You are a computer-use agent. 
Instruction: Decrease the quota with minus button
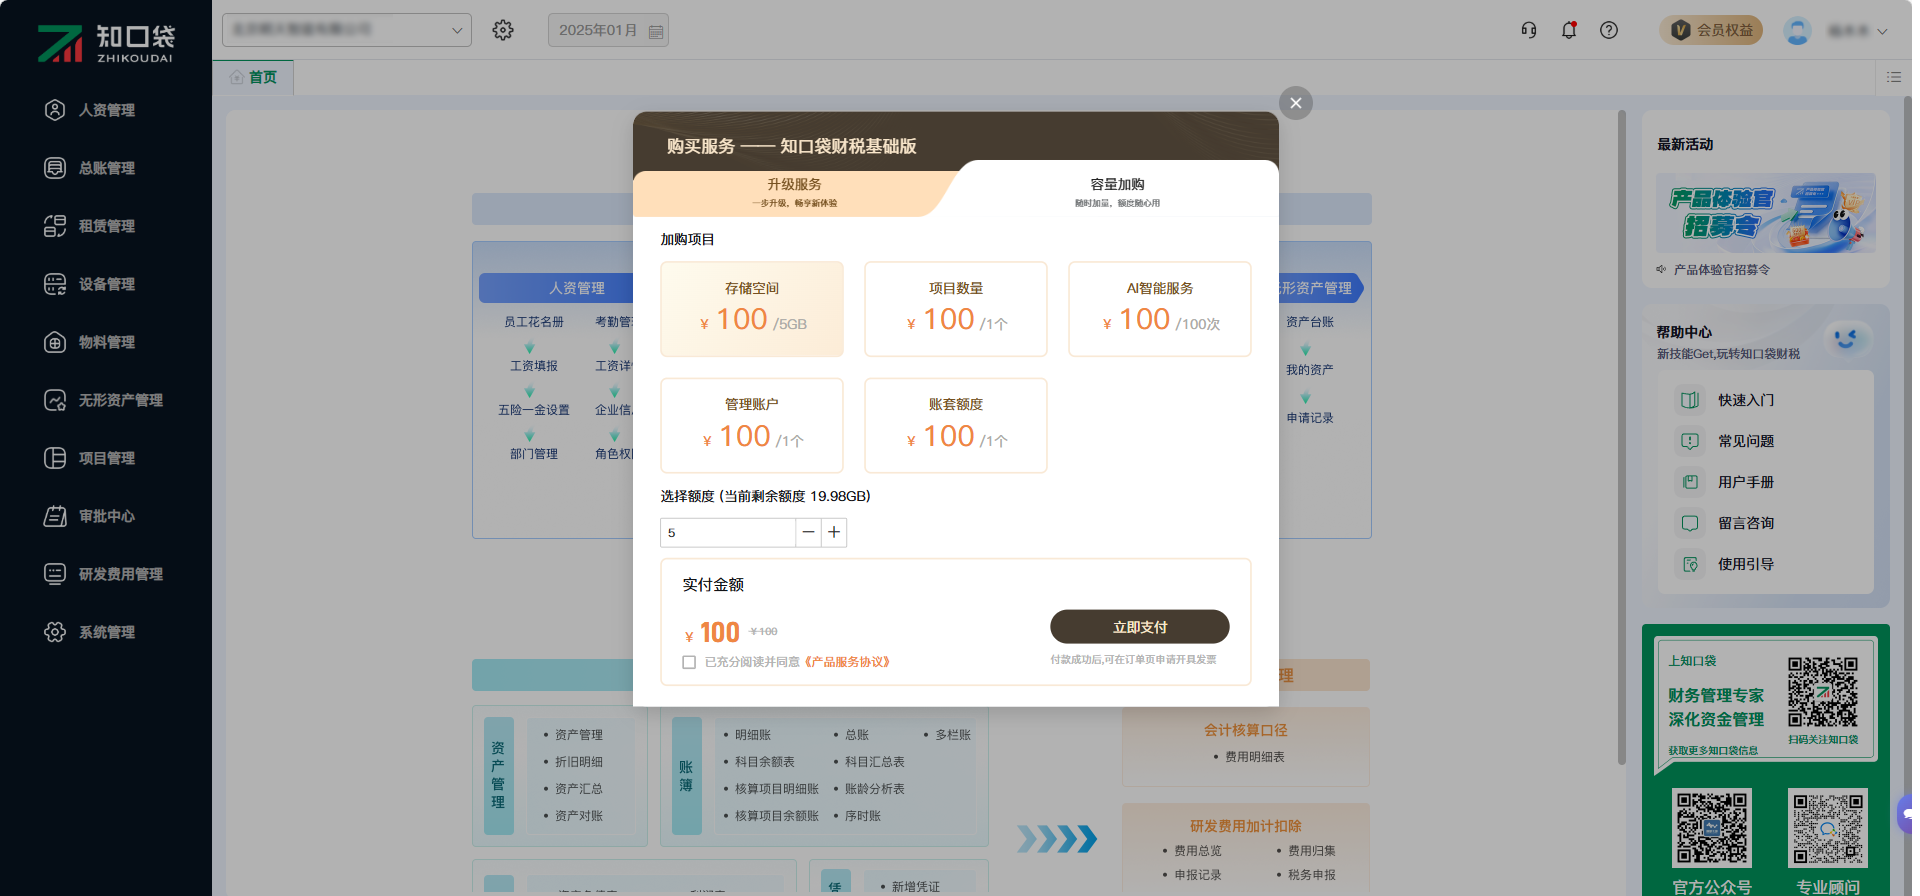click(808, 533)
